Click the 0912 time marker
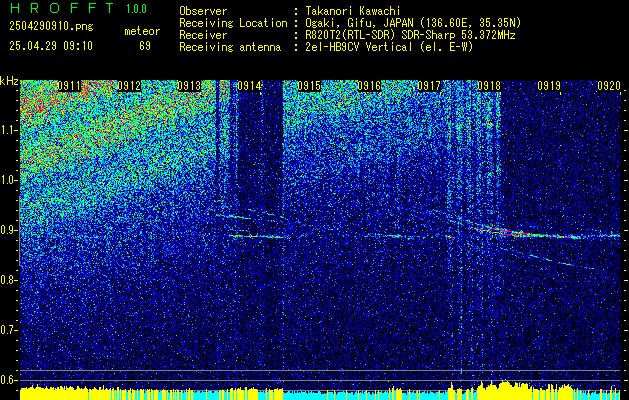 129,86
